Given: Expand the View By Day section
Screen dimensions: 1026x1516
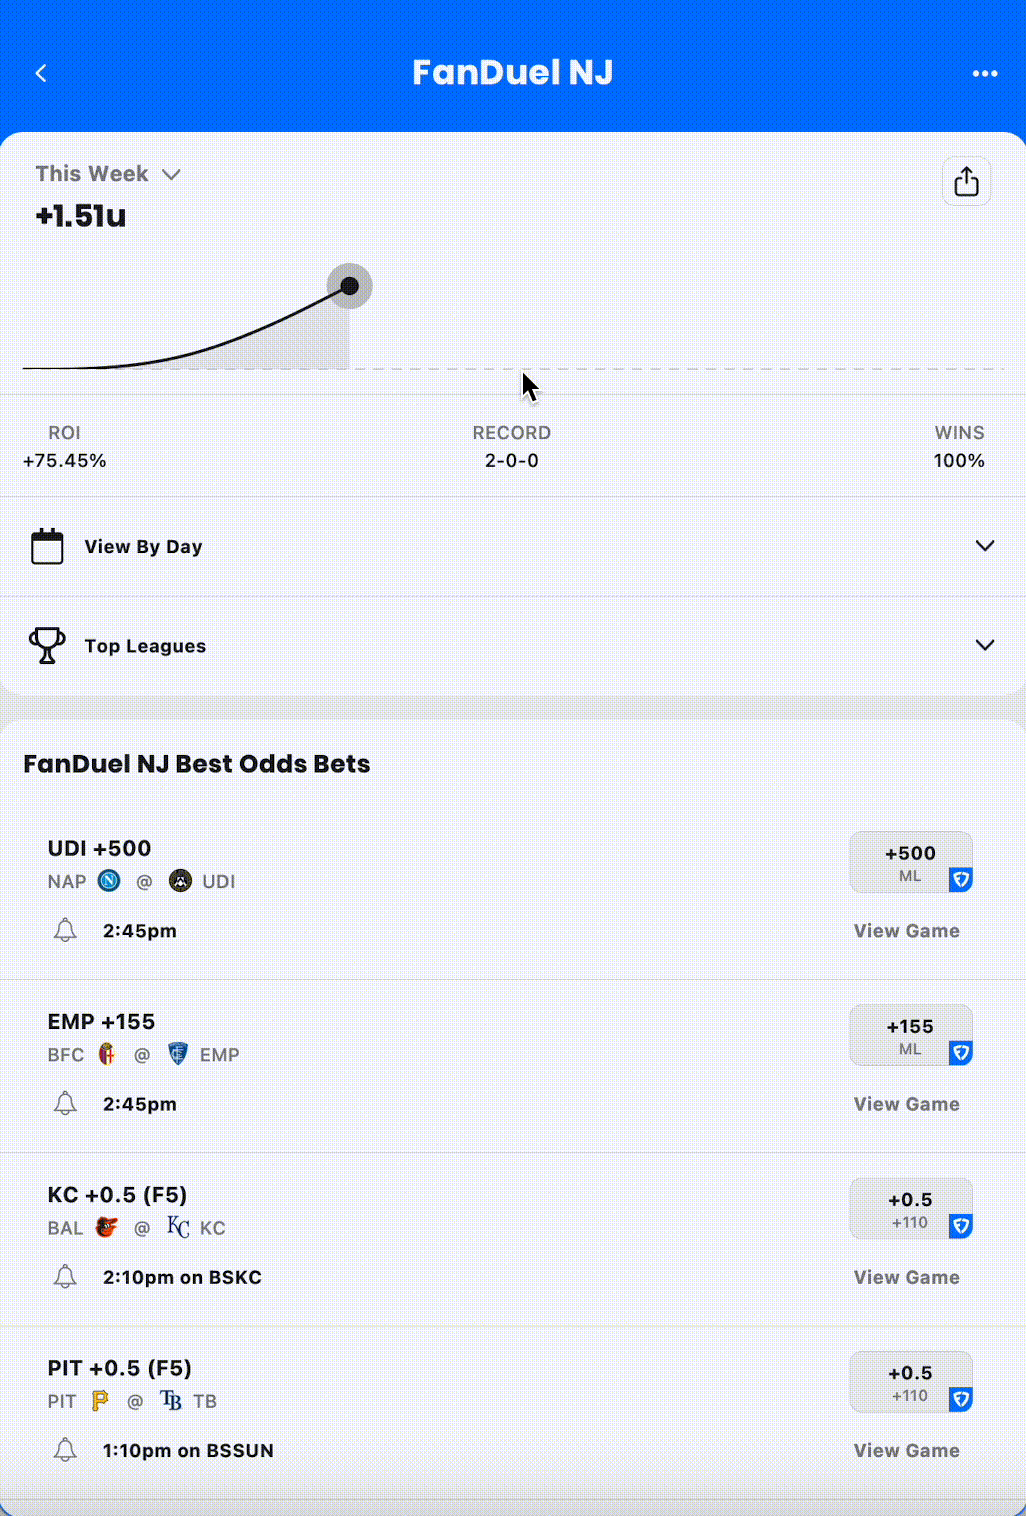Looking at the screenshot, I should (984, 546).
